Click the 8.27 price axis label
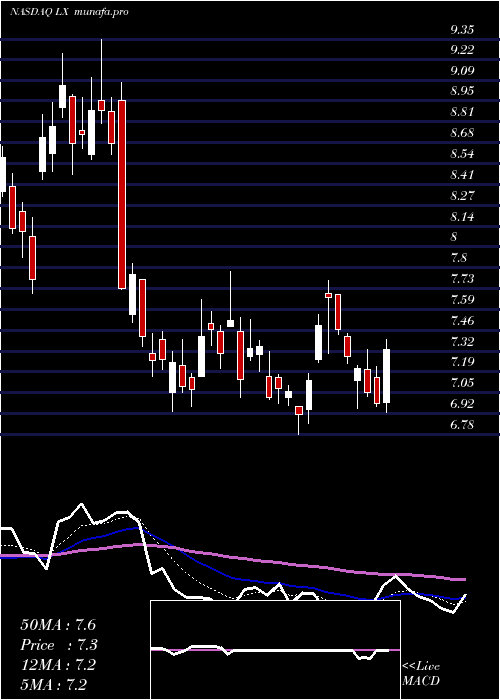The image size is (500, 700). tap(462, 196)
